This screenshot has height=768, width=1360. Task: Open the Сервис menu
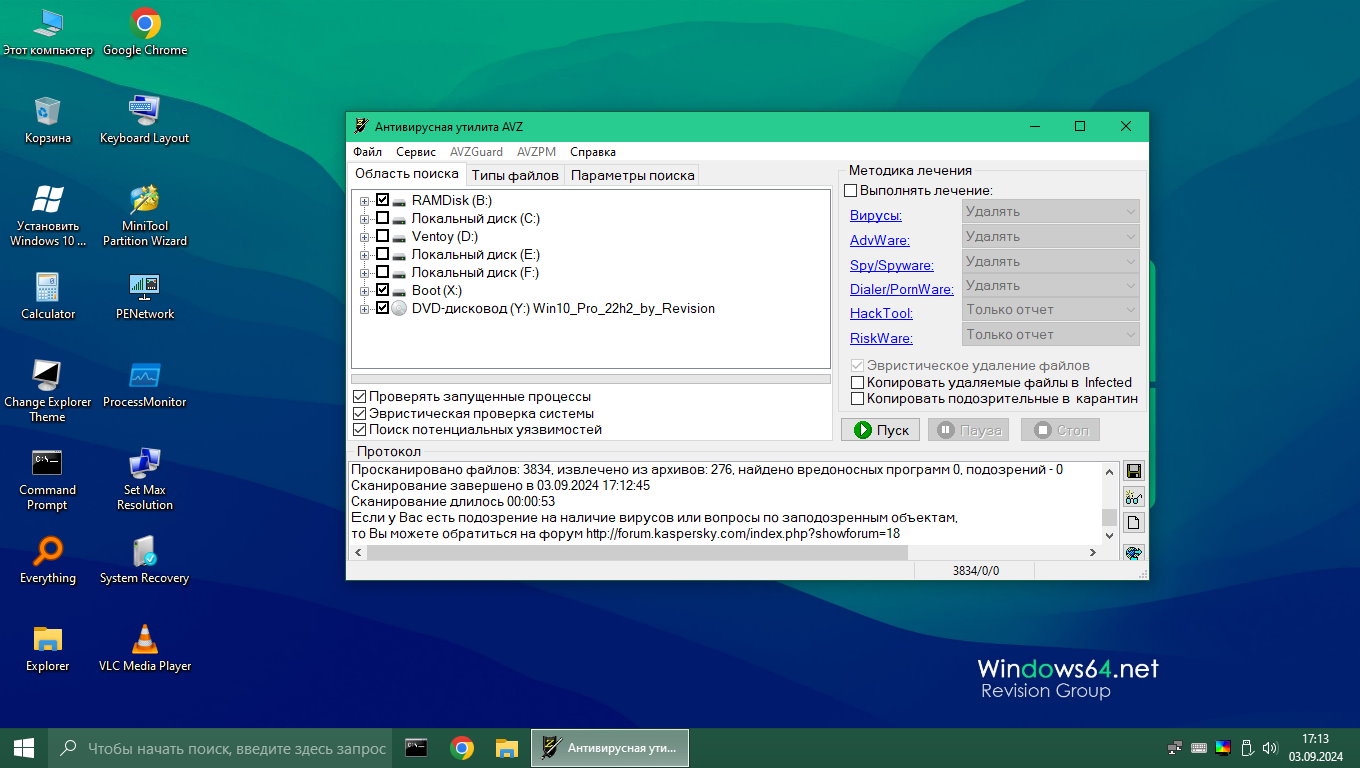415,152
